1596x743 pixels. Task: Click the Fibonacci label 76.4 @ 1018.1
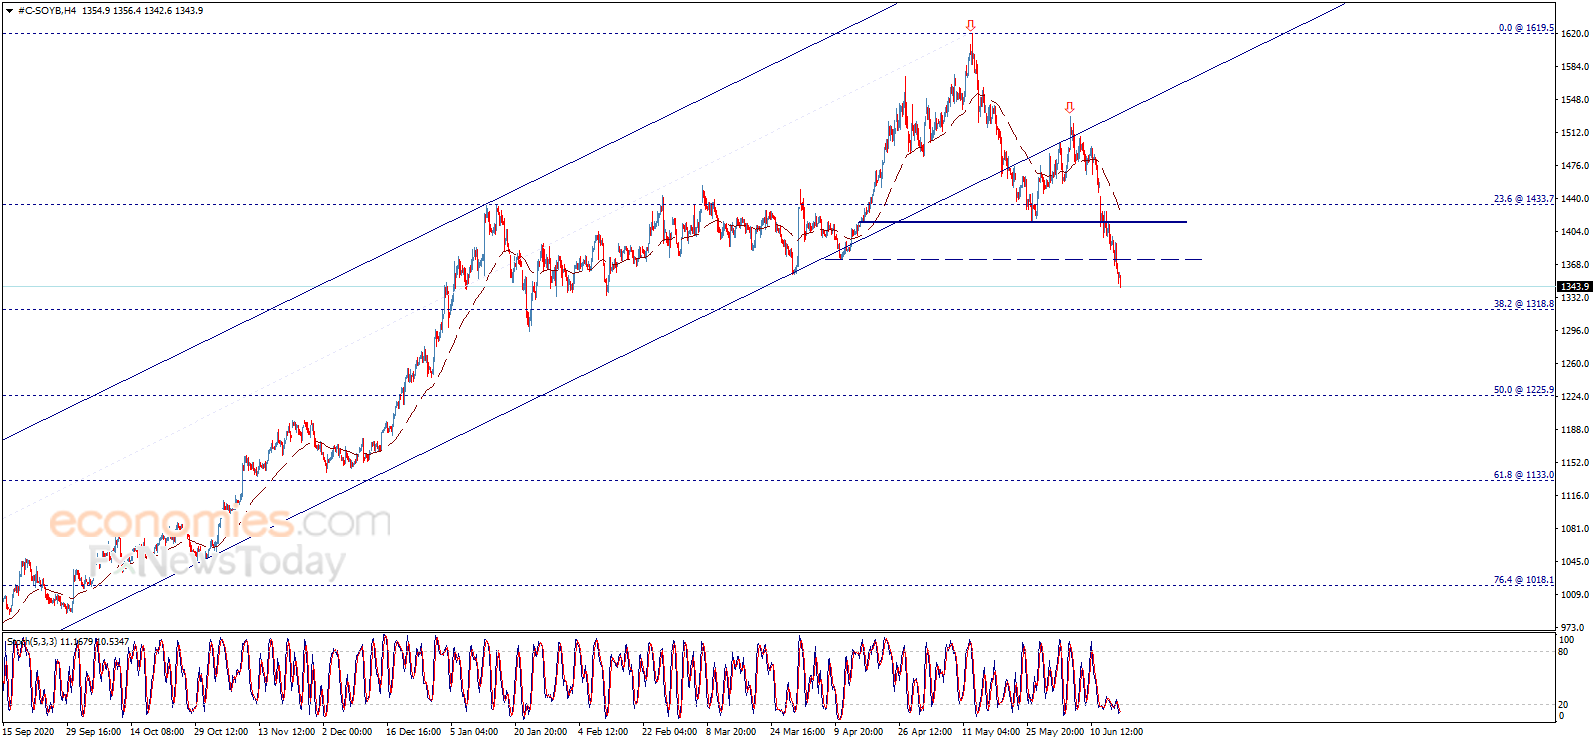coord(1524,580)
